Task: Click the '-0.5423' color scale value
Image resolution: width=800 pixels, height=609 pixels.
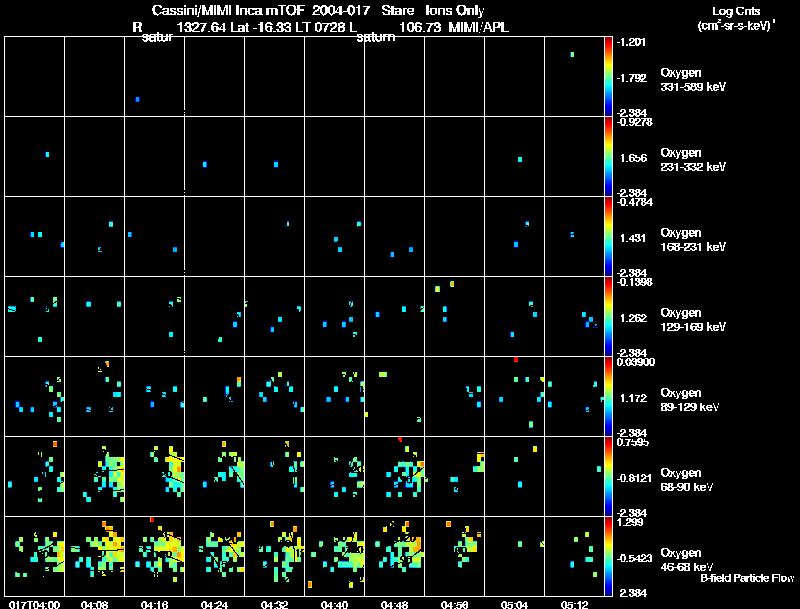Action: 634,559
